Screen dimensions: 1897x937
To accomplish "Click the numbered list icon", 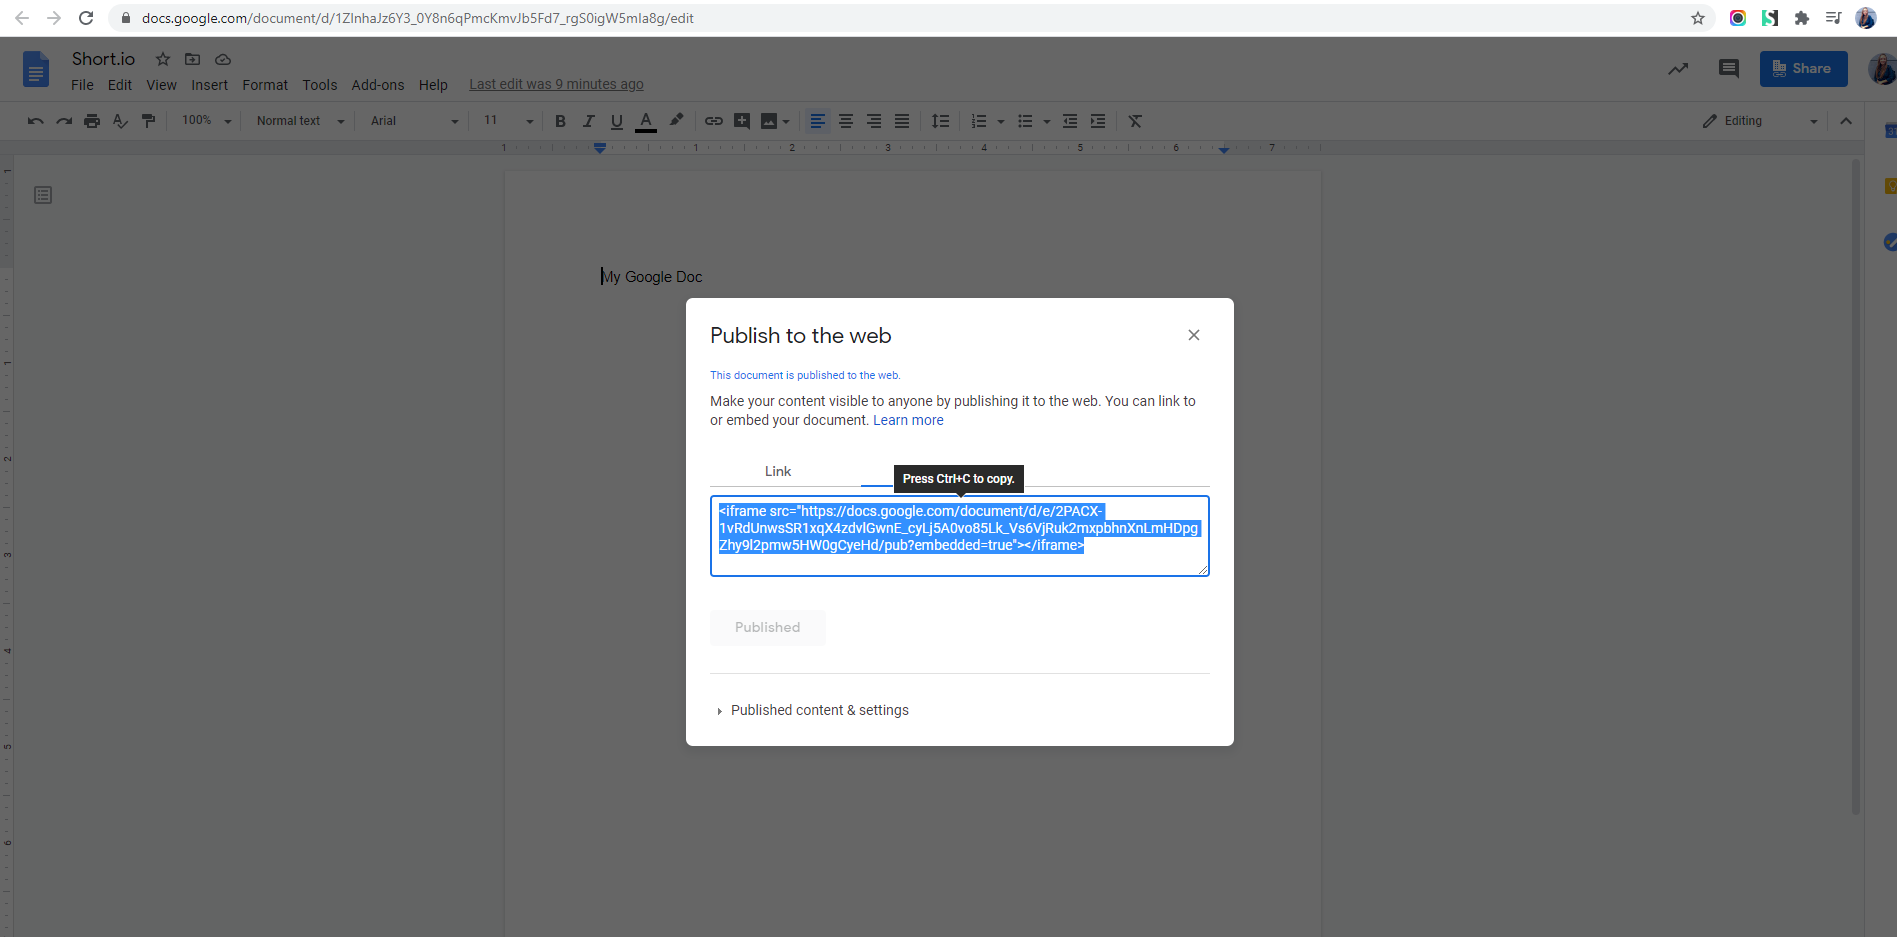I will click(979, 121).
